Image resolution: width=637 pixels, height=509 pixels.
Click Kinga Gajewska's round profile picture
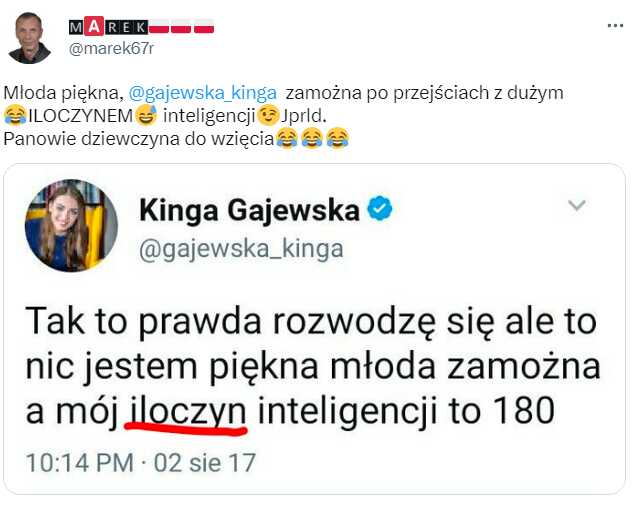pos(71,226)
